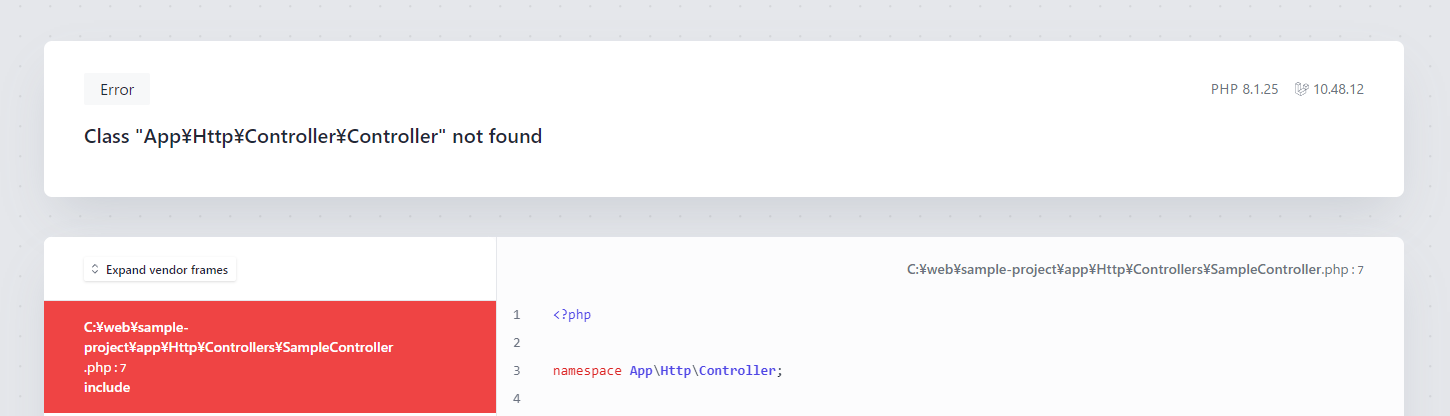The height and width of the screenshot is (416, 1450).
Task: Click the namespace keyword in the code
Action: (x=587, y=371)
